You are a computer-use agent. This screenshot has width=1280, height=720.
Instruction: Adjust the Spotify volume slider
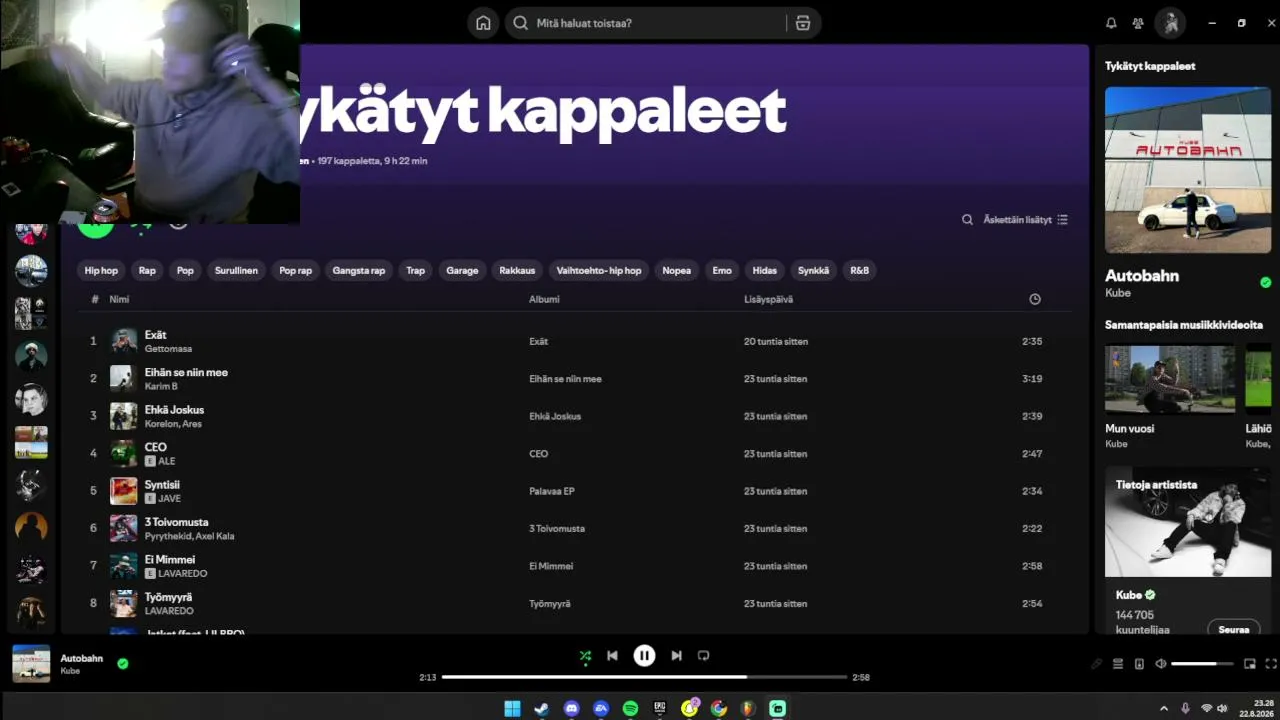(1201, 664)
